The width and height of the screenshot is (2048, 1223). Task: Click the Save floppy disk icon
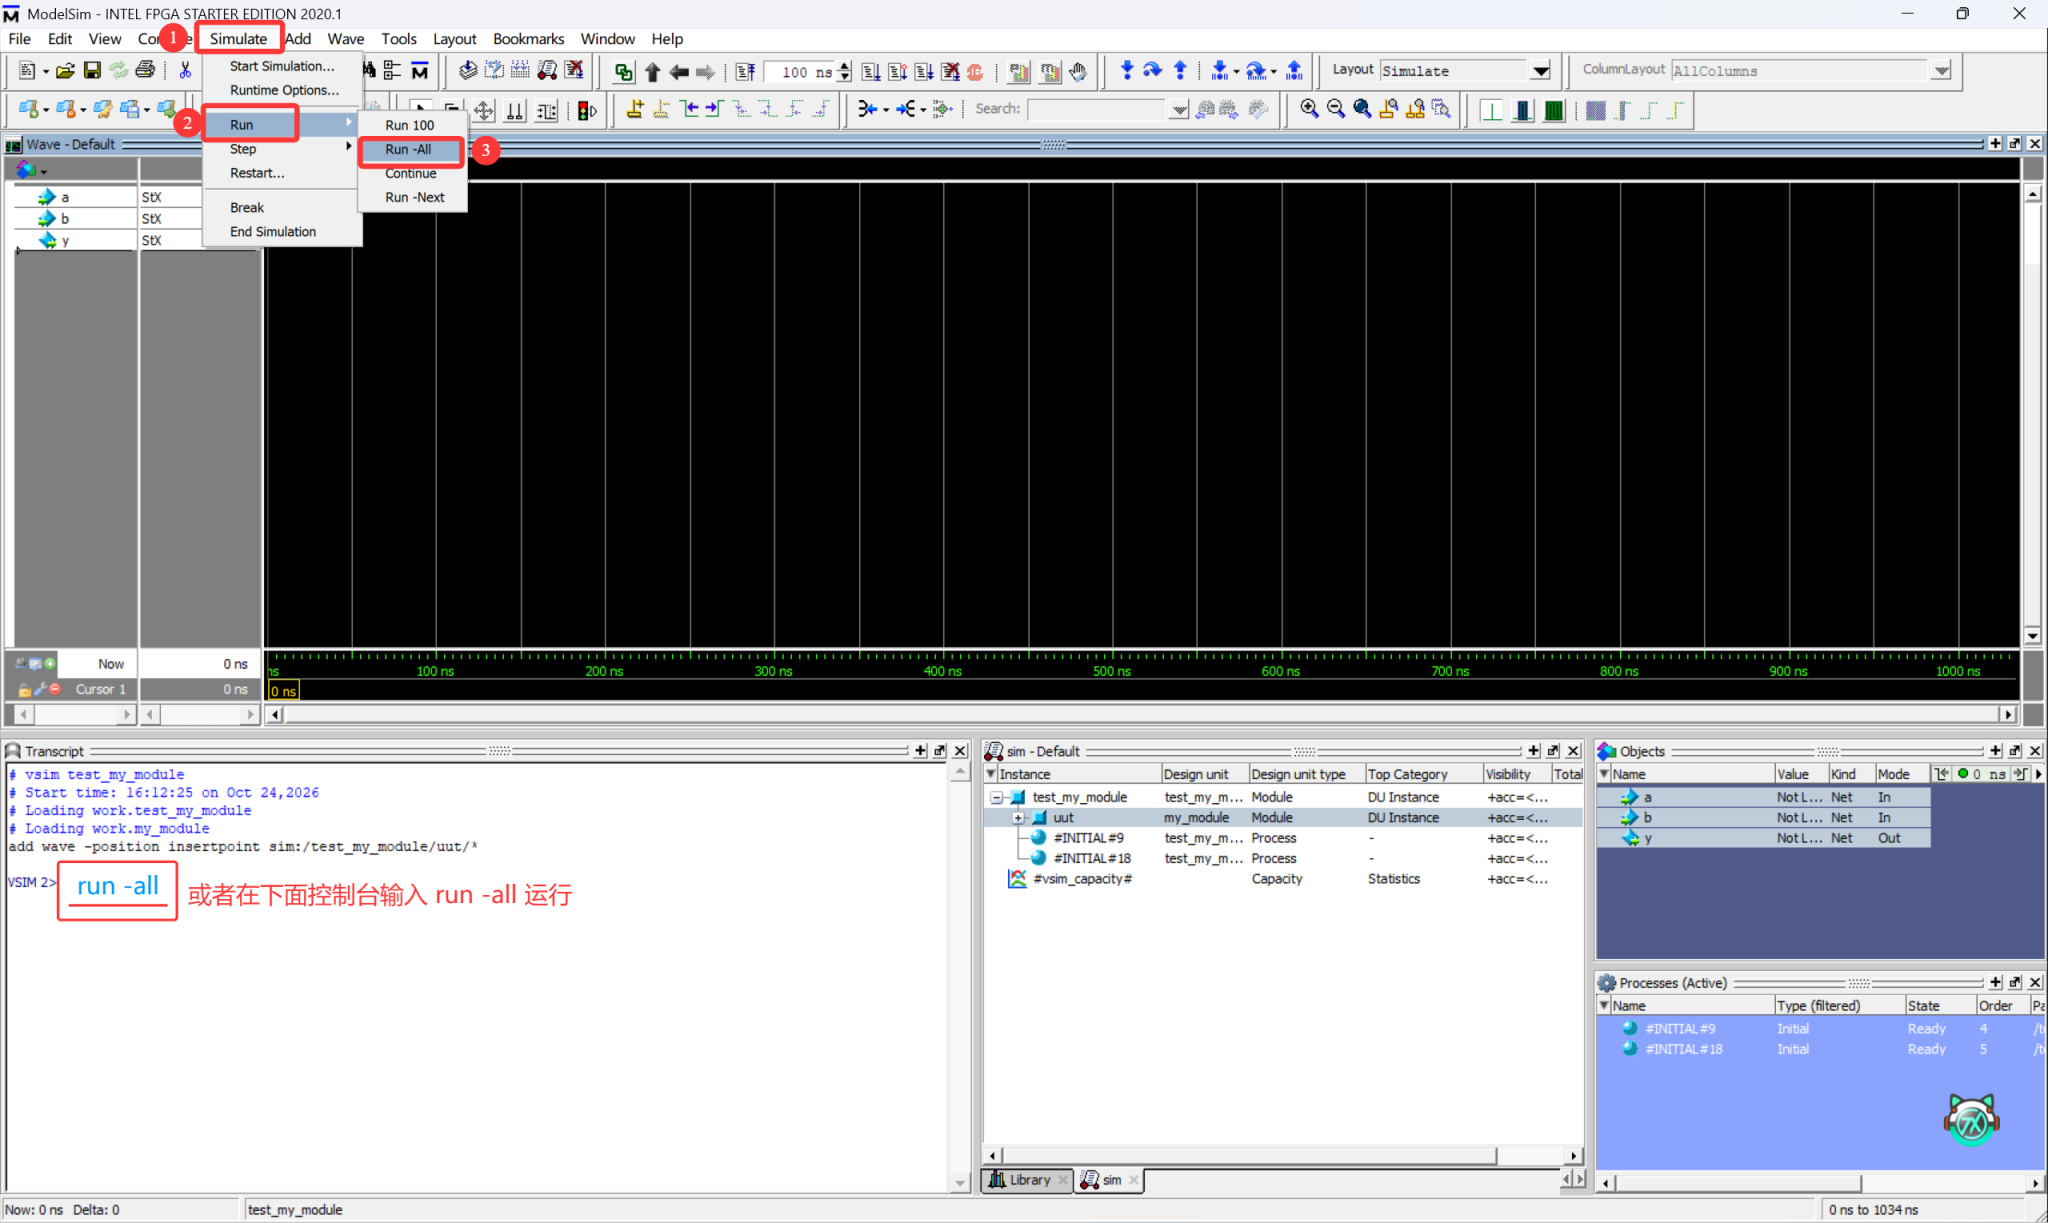click(x=92, y=71)
